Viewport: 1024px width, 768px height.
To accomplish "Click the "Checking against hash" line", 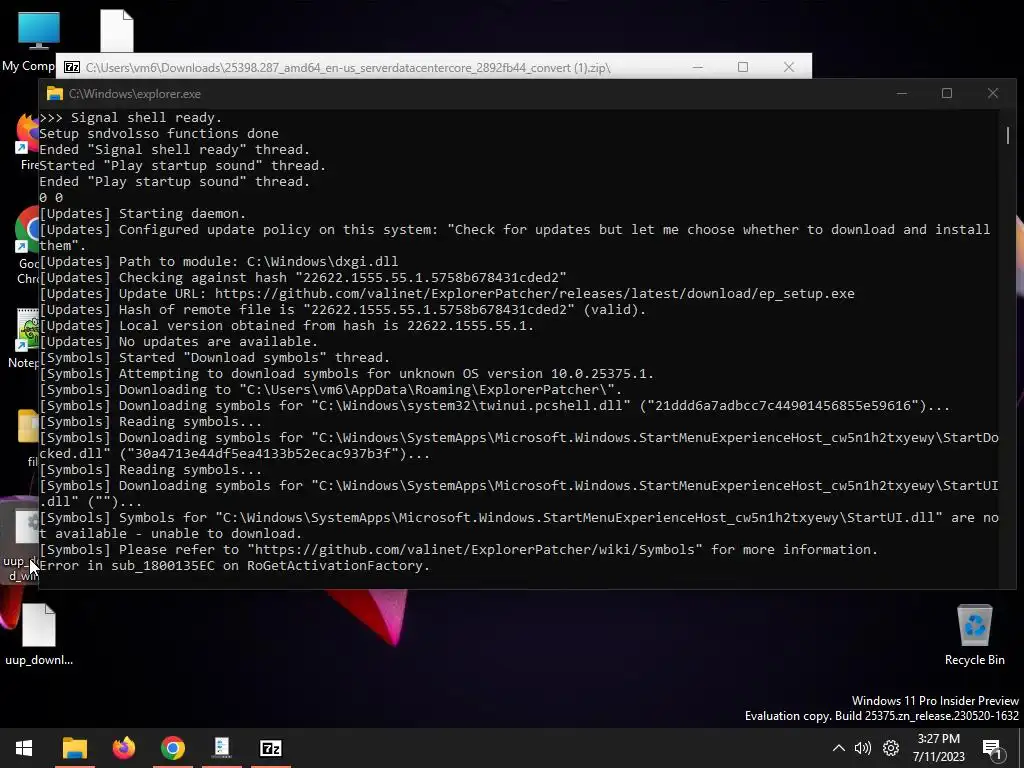I will coord(302,278).
